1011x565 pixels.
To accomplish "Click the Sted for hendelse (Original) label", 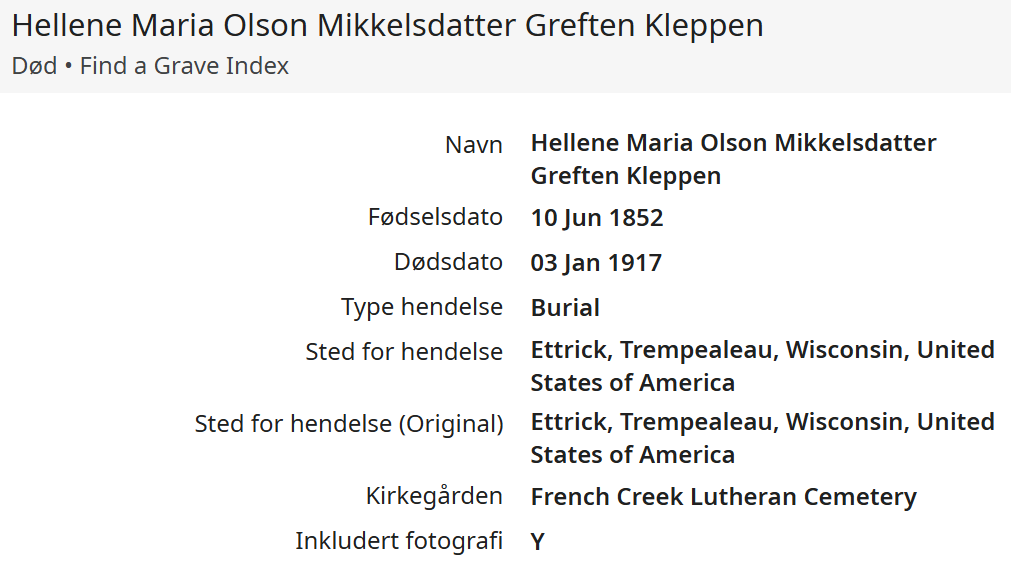I will tap(348, 424).
